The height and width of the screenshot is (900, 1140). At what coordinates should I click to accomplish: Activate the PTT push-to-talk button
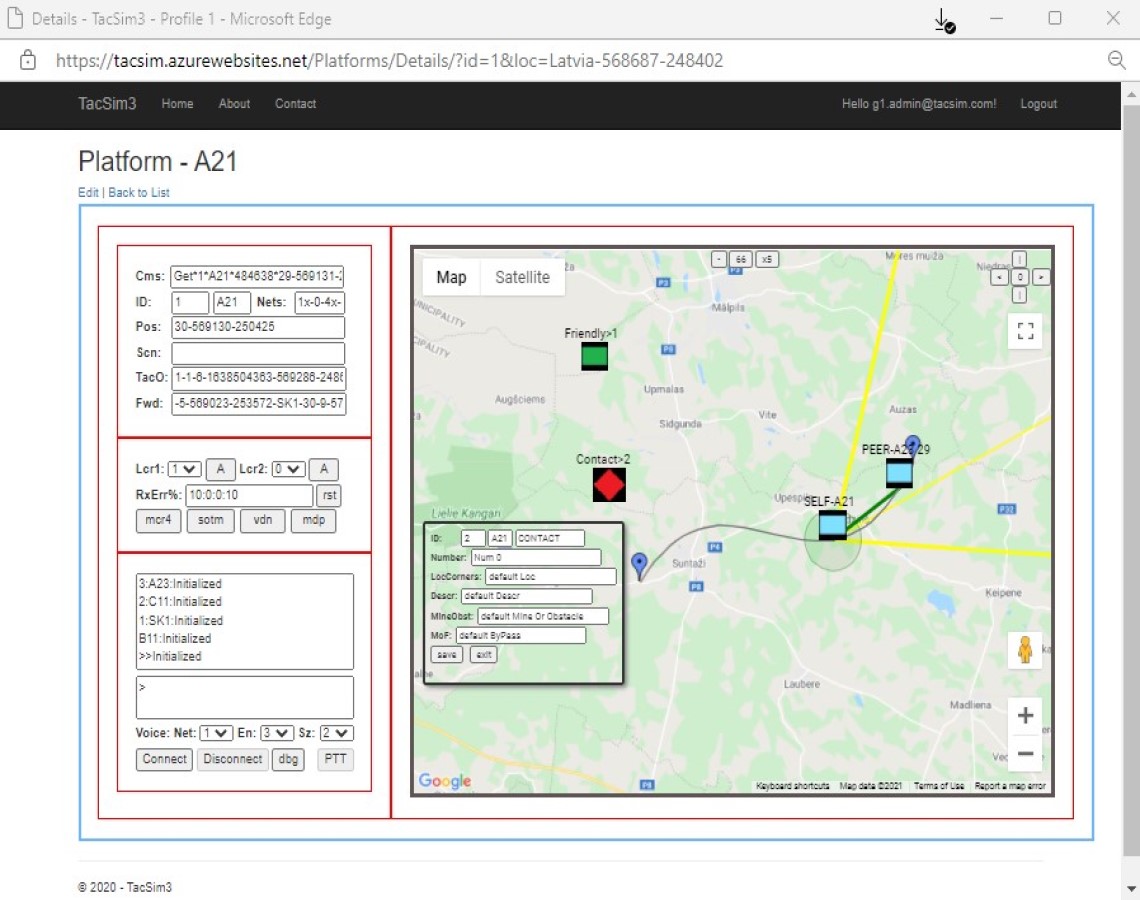[x=335, y=759]
